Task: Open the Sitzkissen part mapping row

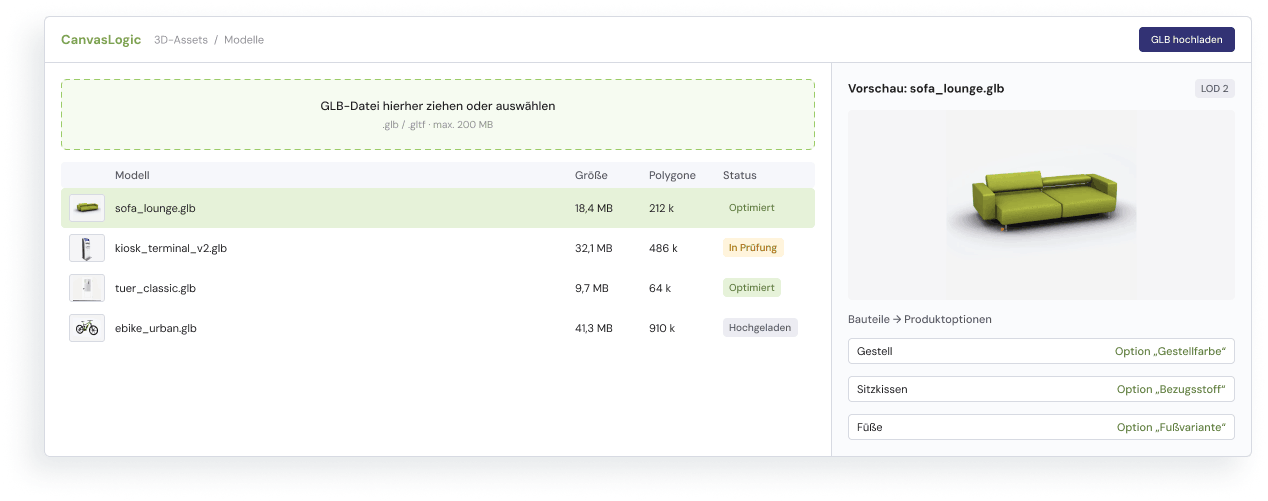Action: [1041, 390]
